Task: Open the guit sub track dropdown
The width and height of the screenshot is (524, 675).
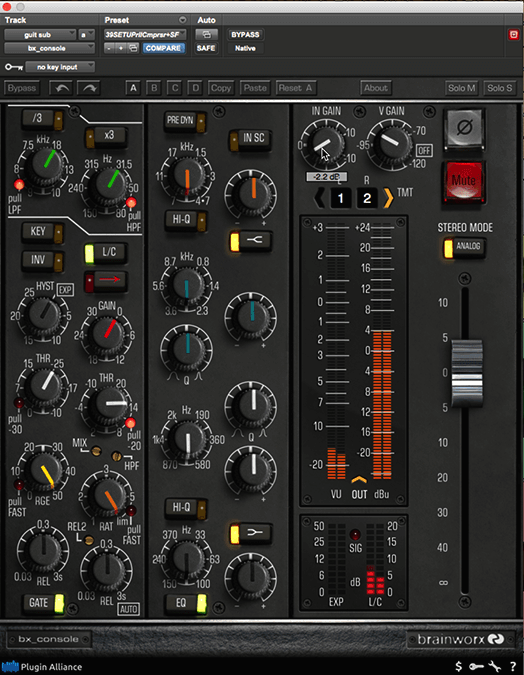Action: [x=40, y=34]
